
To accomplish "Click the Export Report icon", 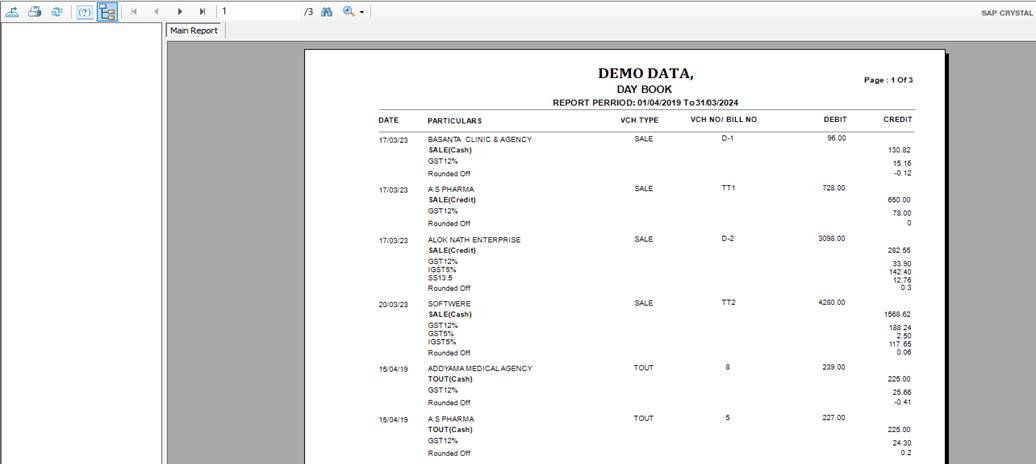I will (x=13, y=11).
